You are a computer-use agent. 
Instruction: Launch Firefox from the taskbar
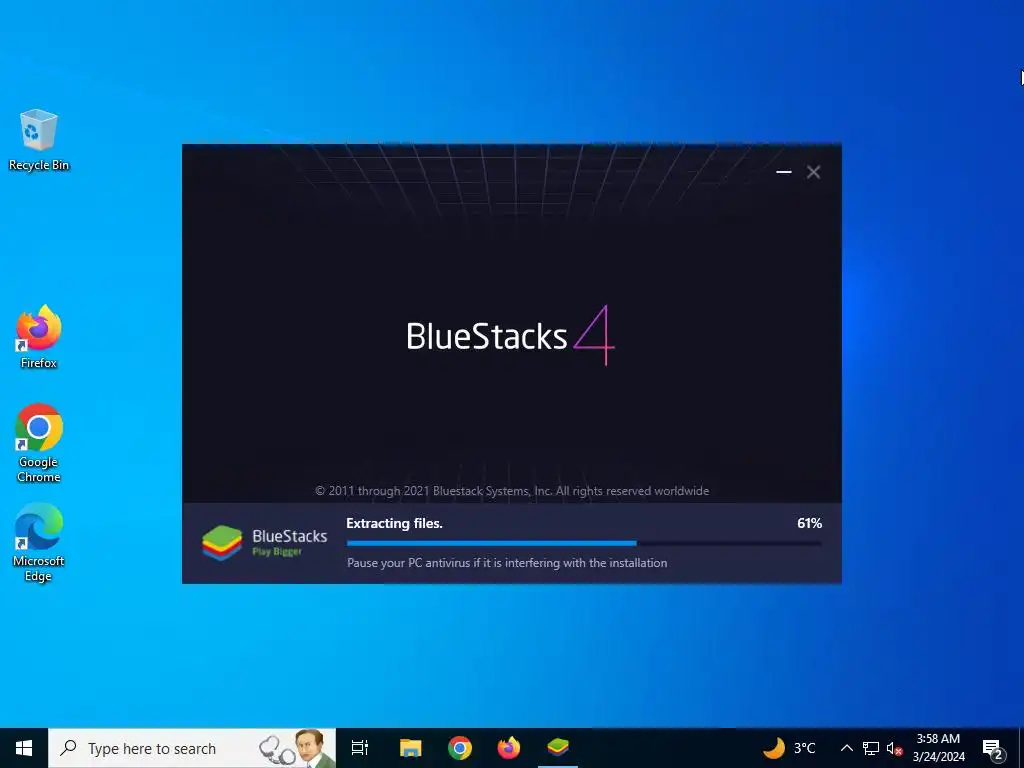pos(509,748)
